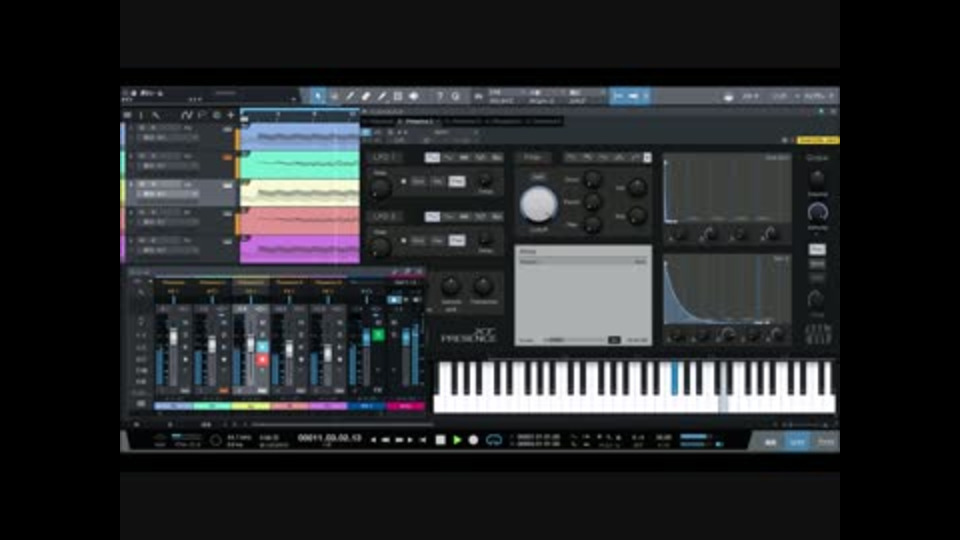This screenshot has height=540, width=960.
Task: Select the highlighted Presence tab in plugin window
Action: coord(419,121)
